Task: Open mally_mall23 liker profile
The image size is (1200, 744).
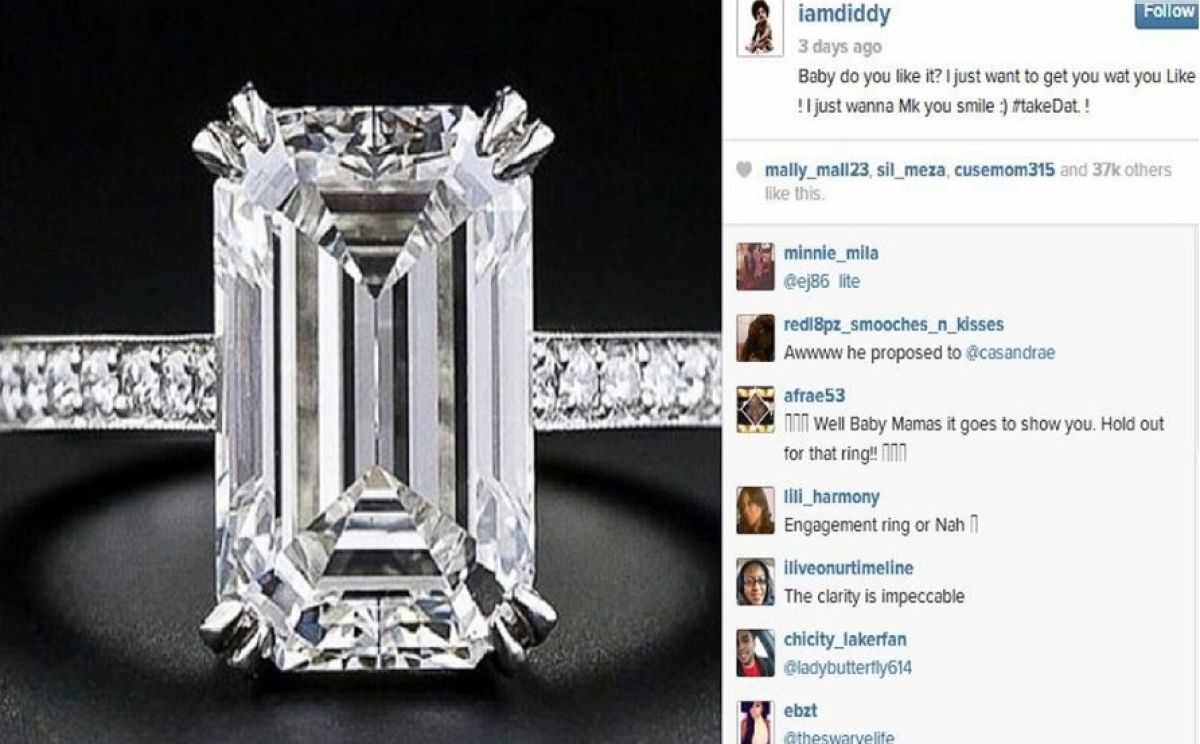Action: pyautogui.click(x=816, y=170)
